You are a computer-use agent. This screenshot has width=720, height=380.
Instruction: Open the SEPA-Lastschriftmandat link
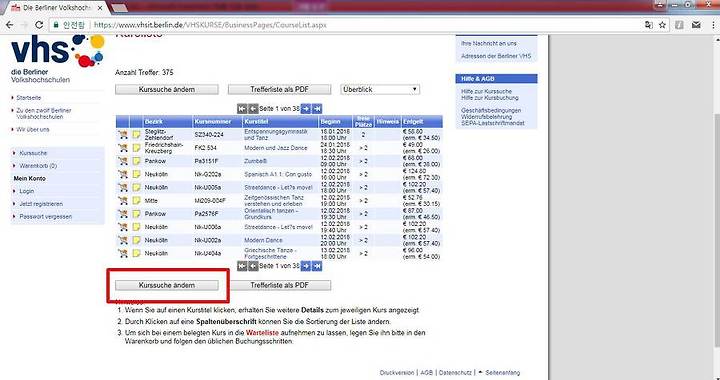click(x=492, y=123)
